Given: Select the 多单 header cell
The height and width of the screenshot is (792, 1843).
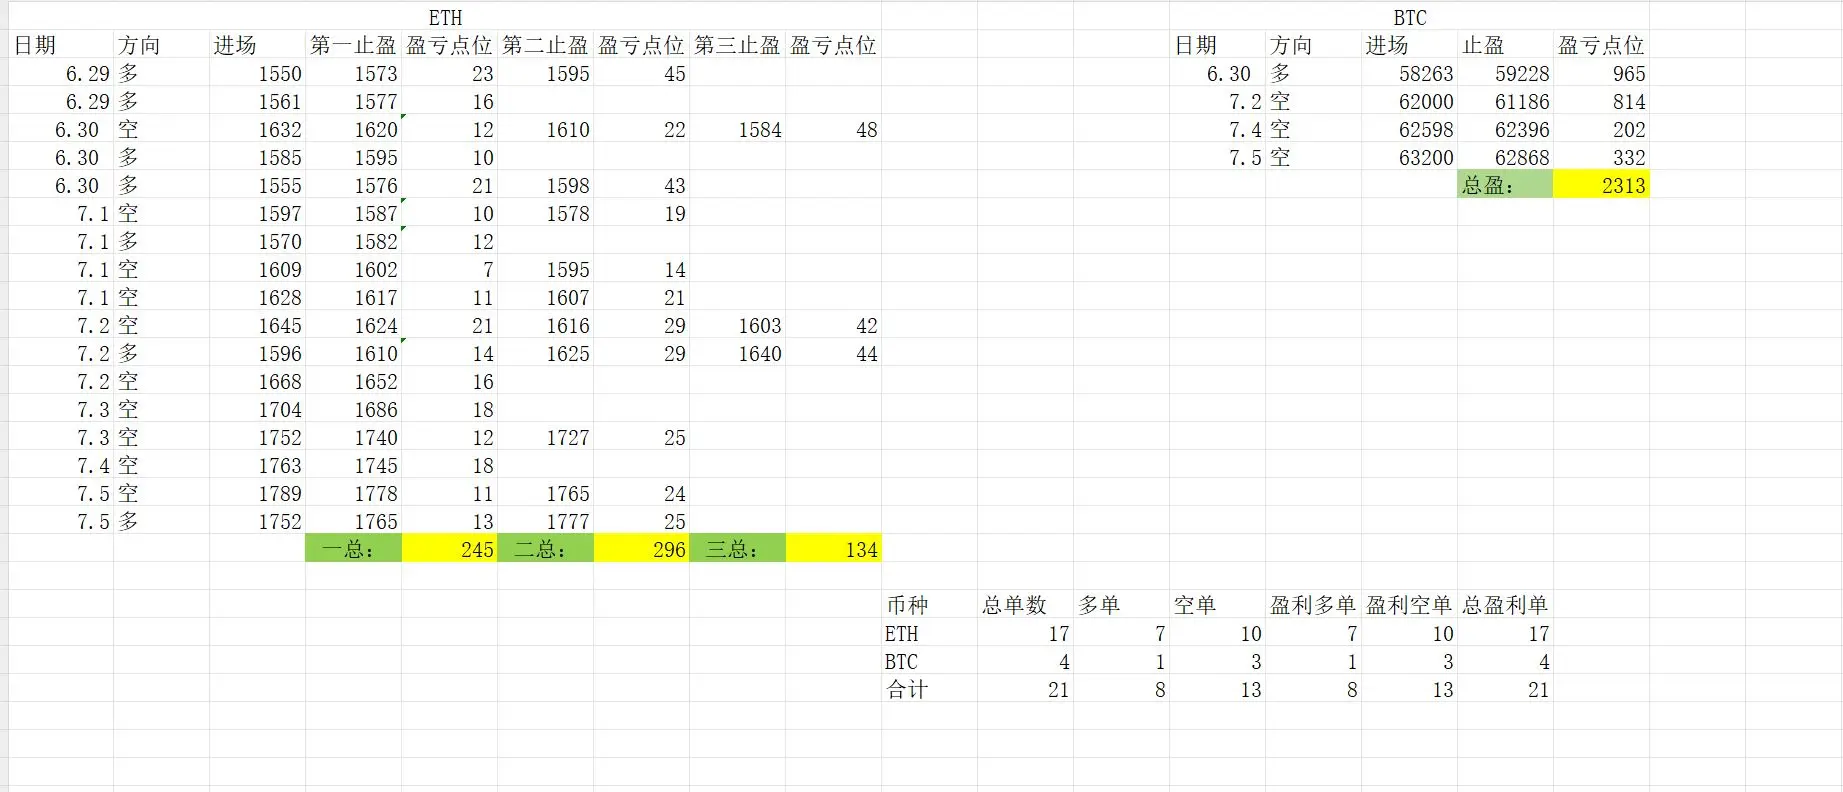Looking at the screenshot, I should pos(1121,605).
